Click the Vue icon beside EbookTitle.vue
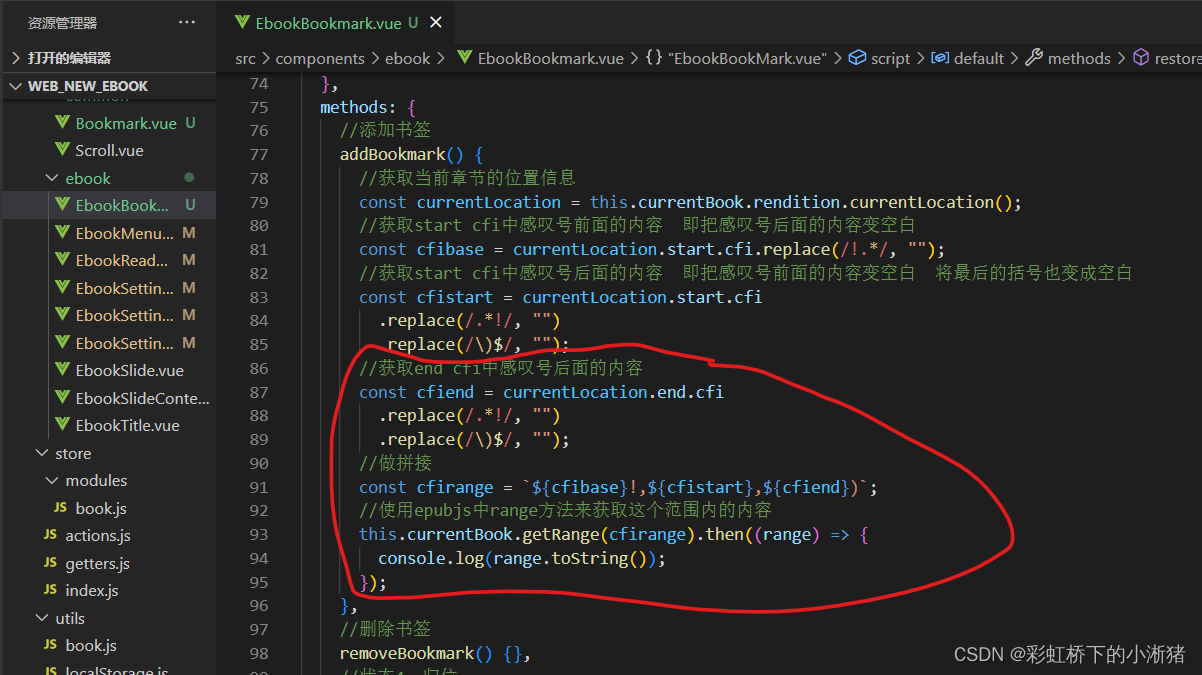This screenshot has width=1202, height=675. 60,425
